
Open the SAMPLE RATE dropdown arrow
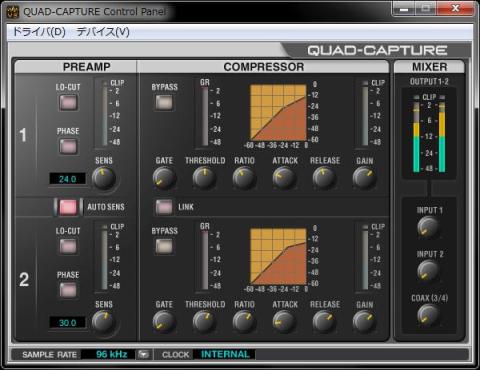pyautogui.click(x=144, y=354)
